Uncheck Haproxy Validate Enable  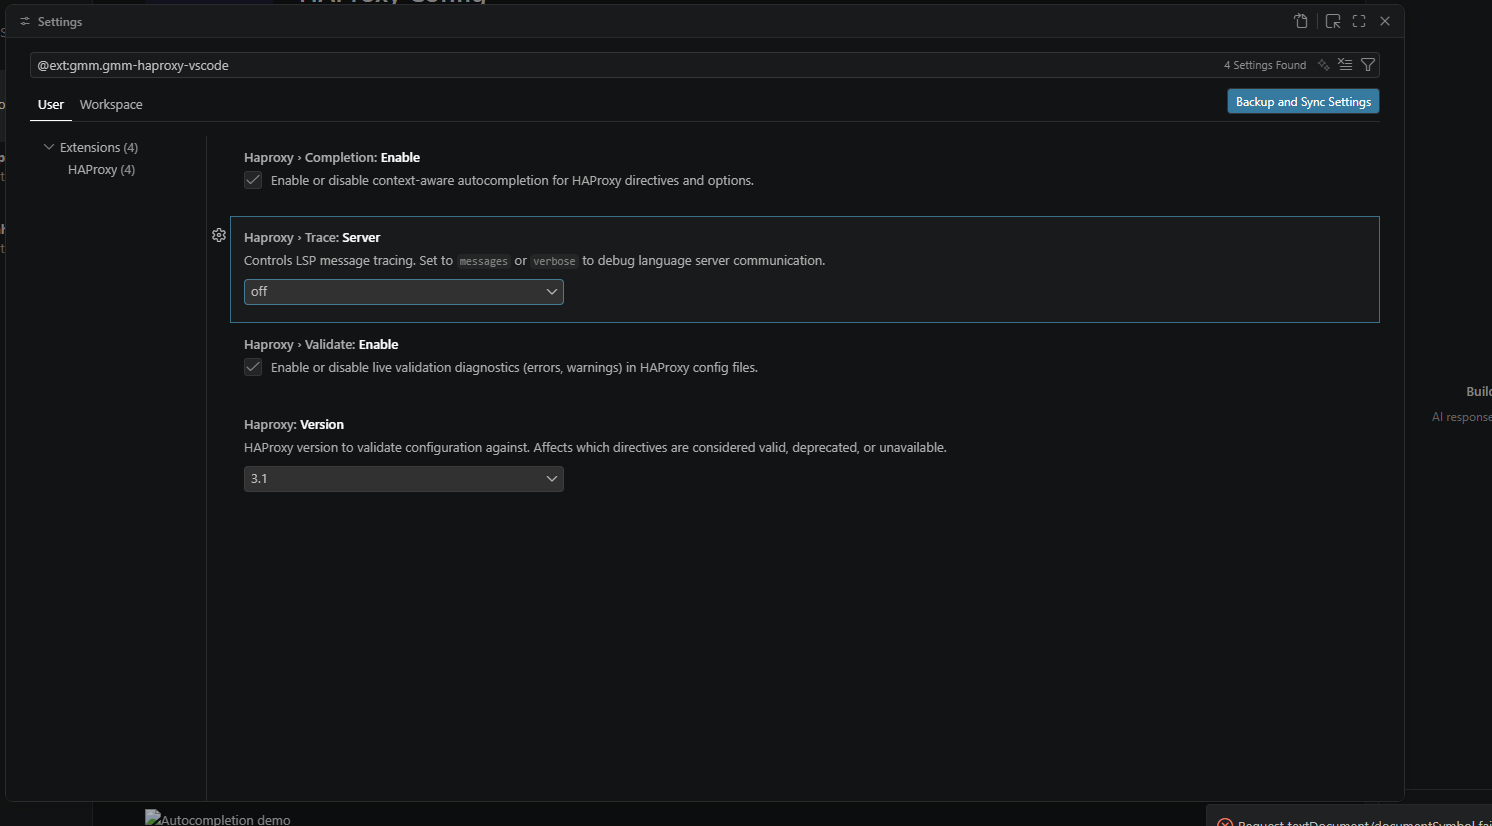(x=253, y=367)
